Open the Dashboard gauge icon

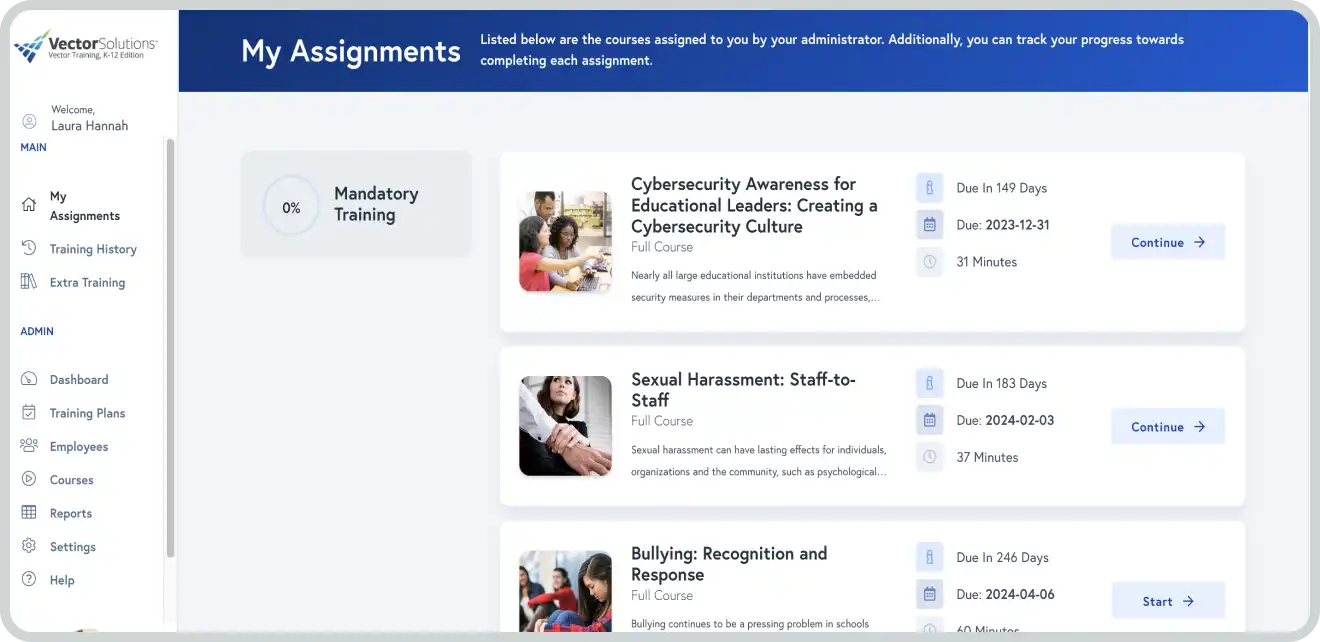(x=29, y=380)
